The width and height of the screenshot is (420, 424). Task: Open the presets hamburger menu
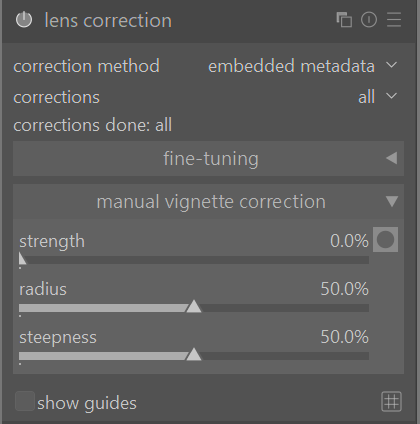(x=394, y=20)
